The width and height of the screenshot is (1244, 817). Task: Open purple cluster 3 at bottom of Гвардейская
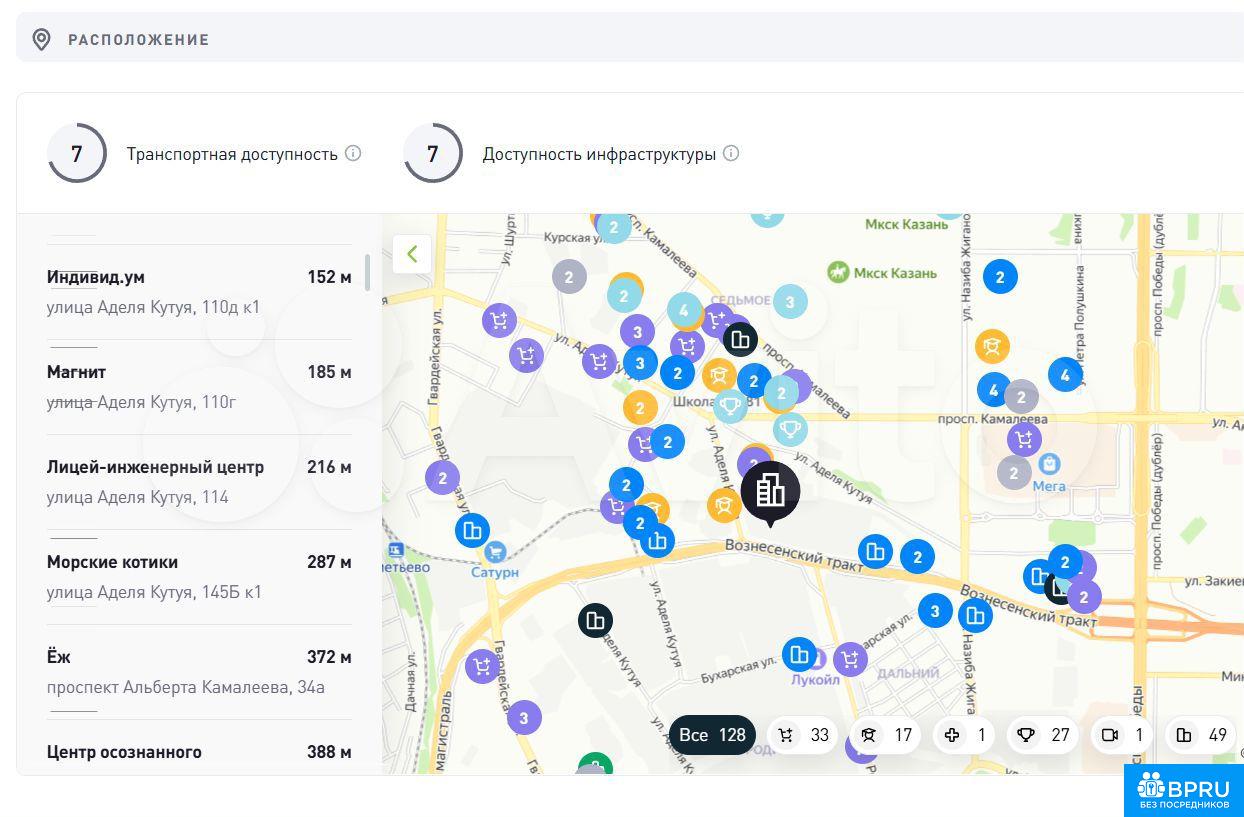coord(524,717)
